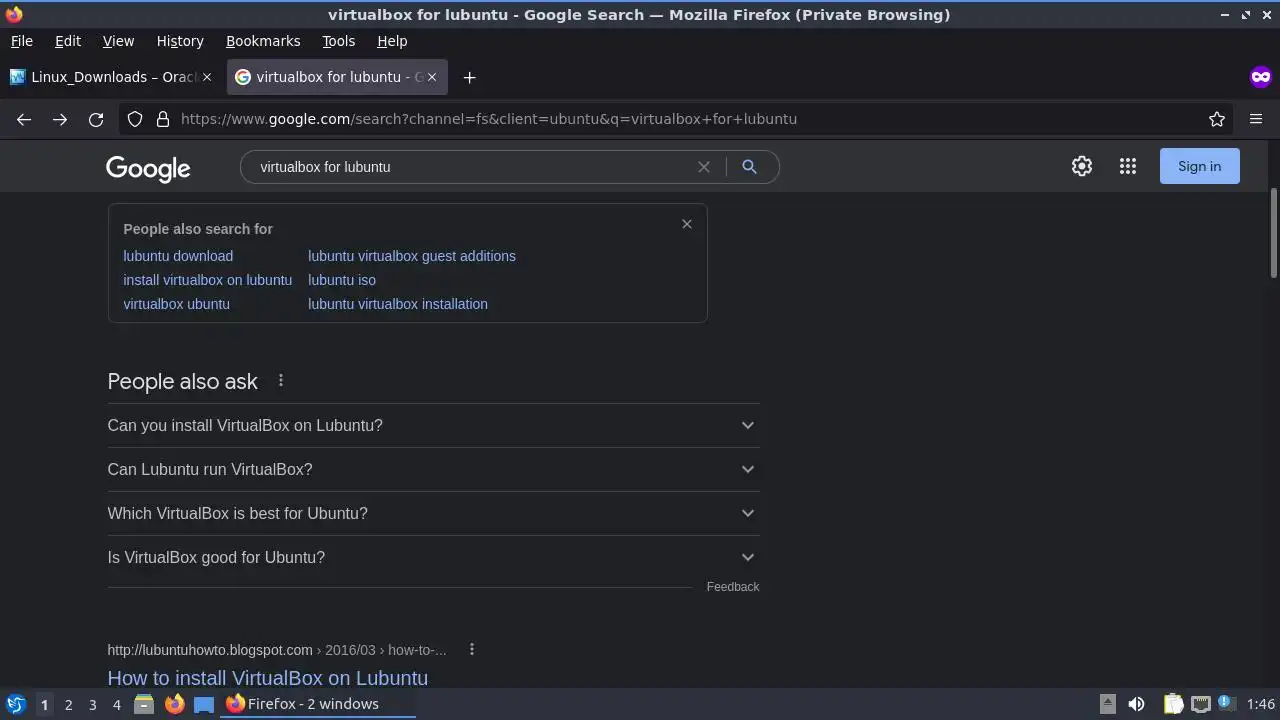The width and height of the screenshot is (1280, 720).
Task: Open the Tools menu
Action: [338, 41]
